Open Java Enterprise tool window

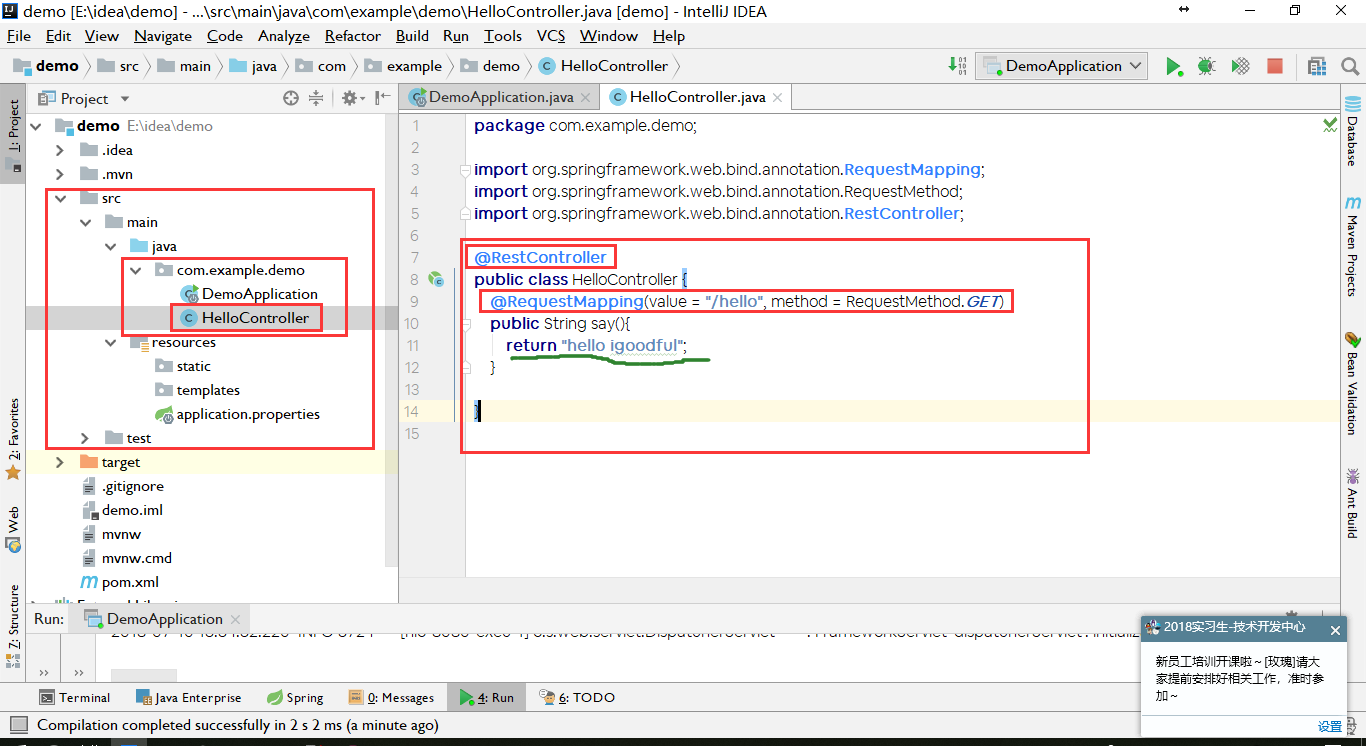pos(187,697)
